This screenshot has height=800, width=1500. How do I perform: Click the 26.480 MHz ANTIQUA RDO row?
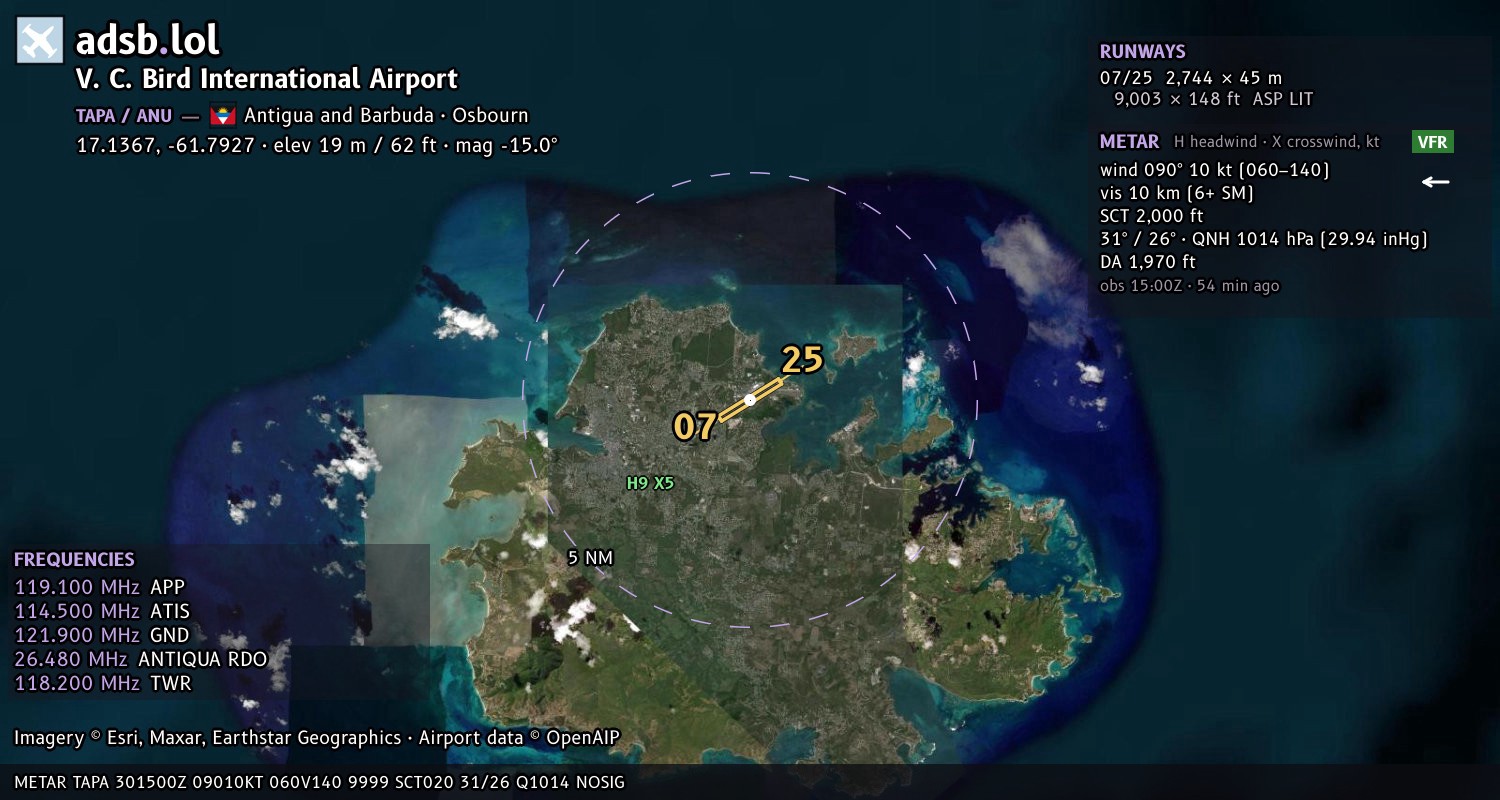click(141, 659)
